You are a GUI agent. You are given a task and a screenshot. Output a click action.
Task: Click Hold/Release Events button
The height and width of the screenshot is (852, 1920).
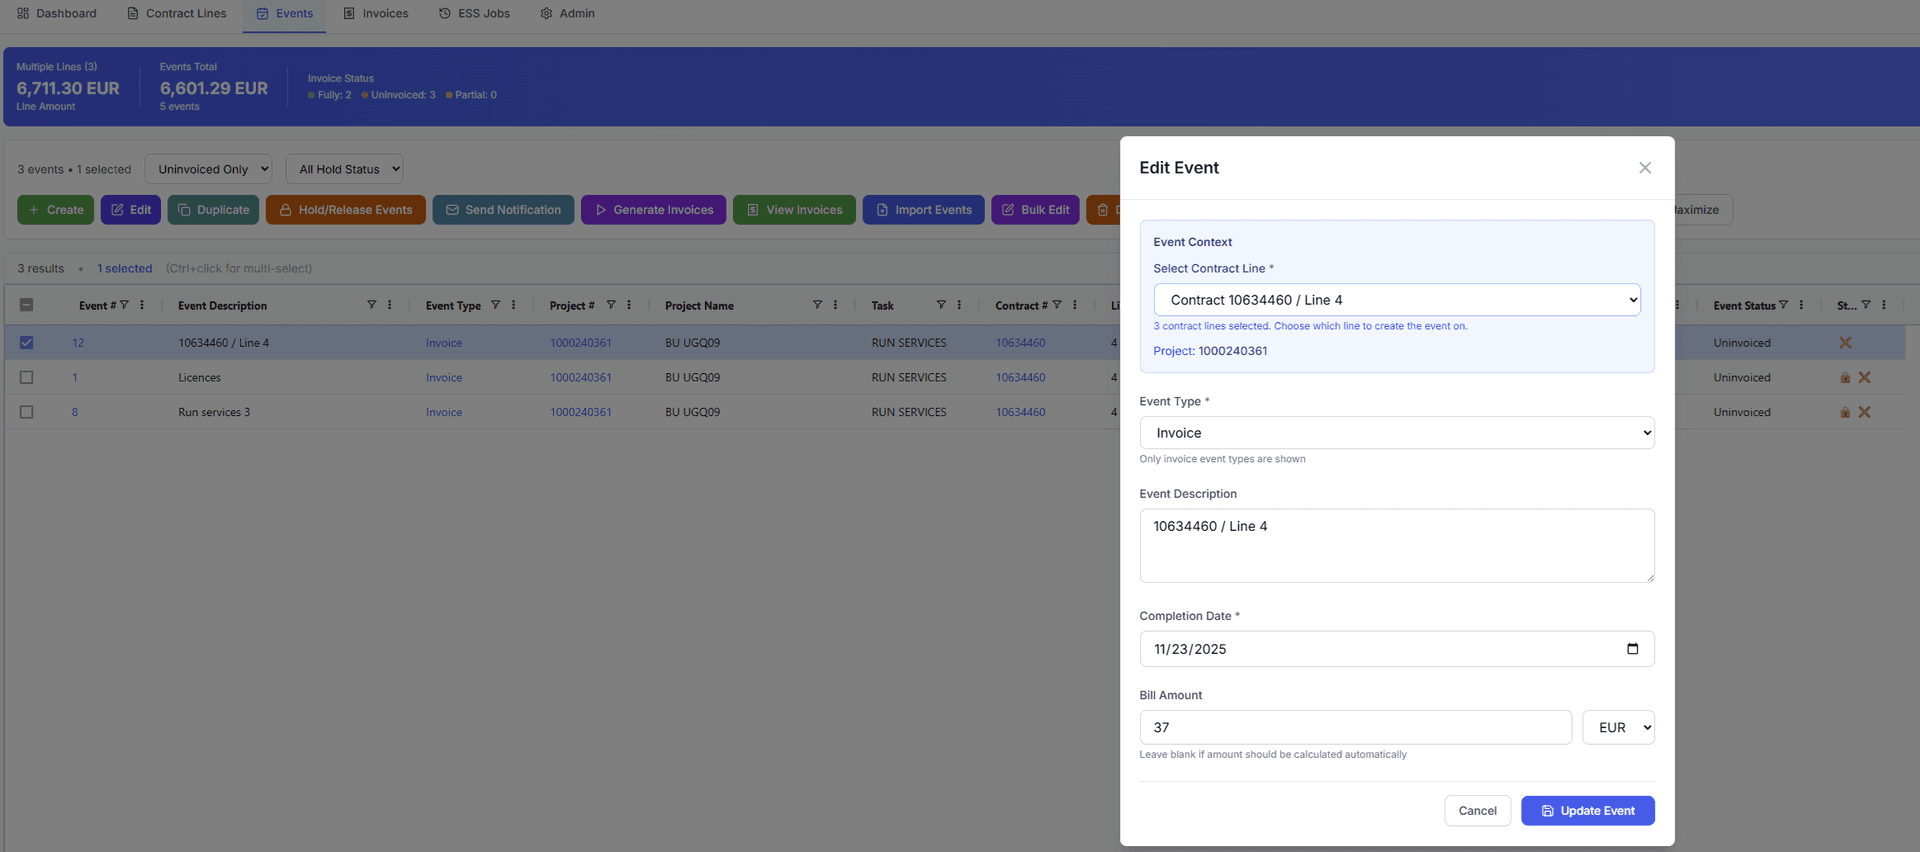click(346, 210)
